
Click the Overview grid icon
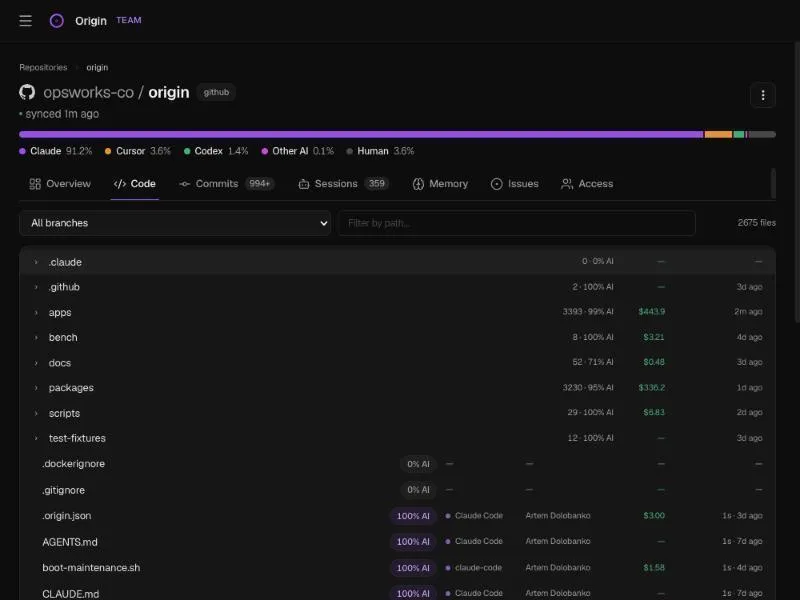click(35, 184)
